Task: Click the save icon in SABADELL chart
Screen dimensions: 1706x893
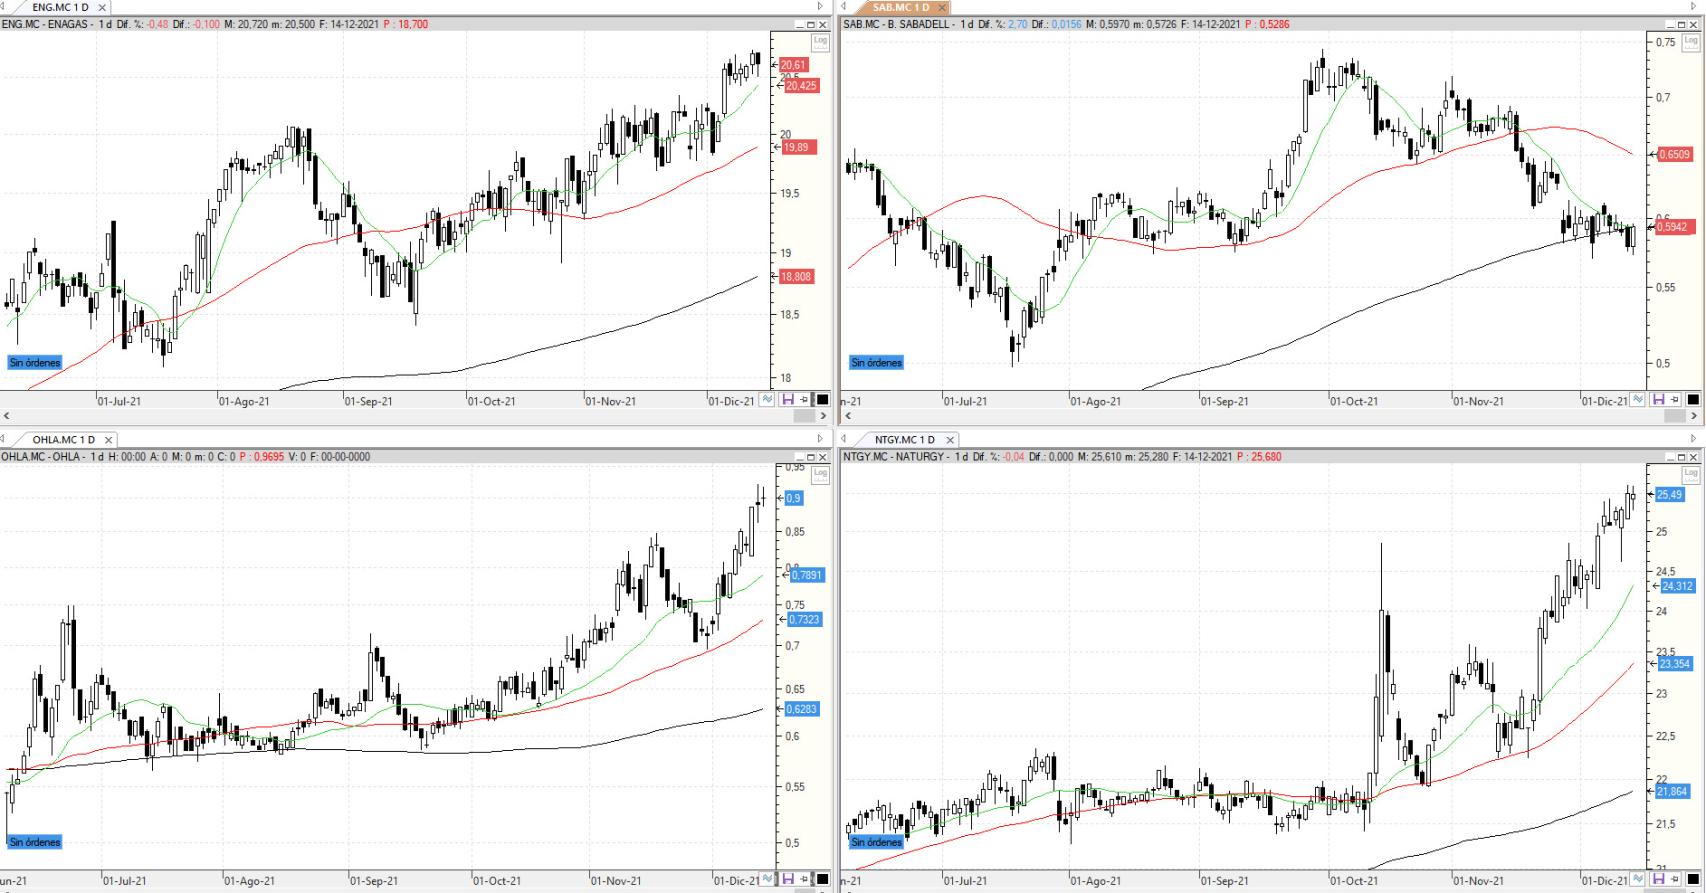Action: 1658,400
